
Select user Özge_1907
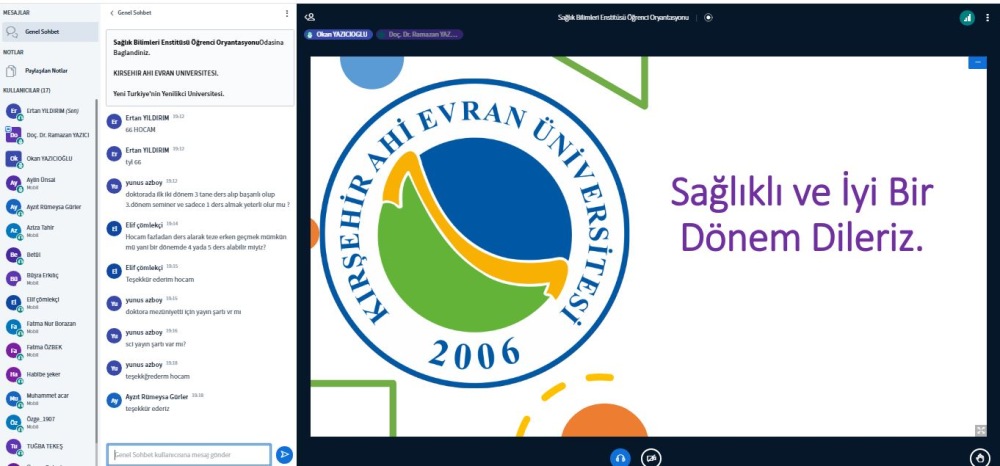(50, 422)
